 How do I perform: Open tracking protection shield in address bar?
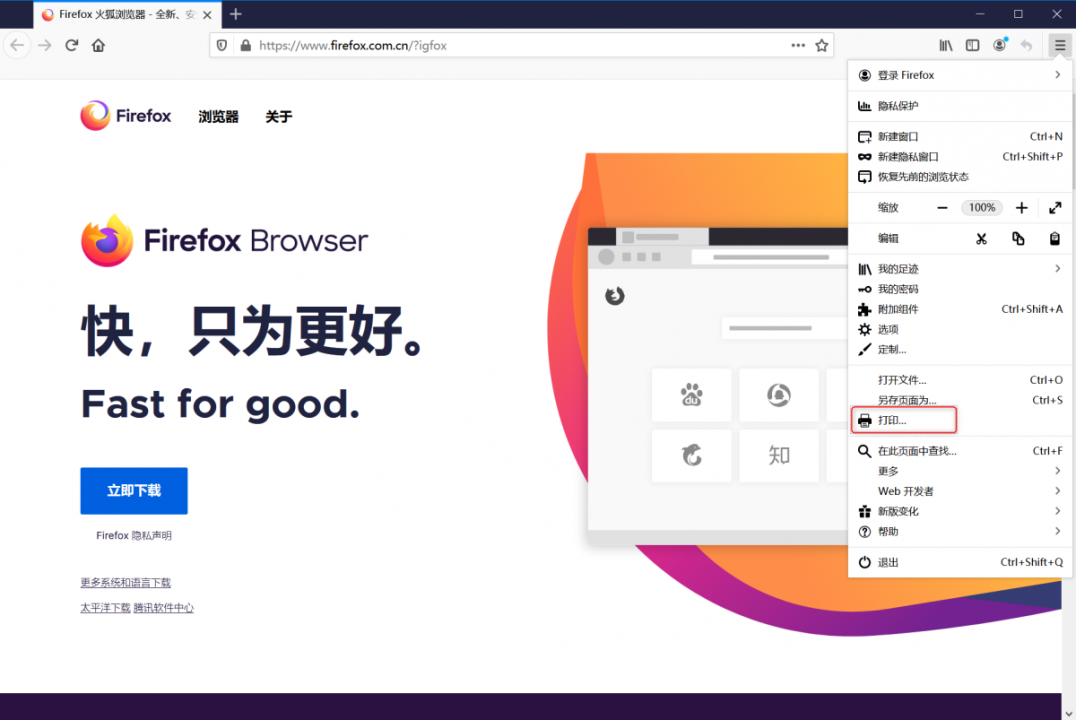coord(222,45)
